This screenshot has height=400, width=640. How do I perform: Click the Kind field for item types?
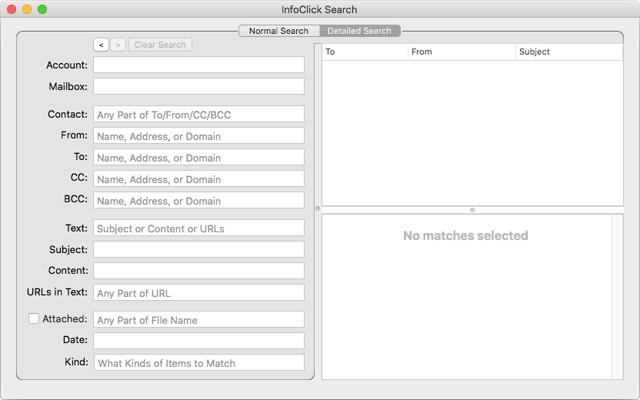[199, 362]
